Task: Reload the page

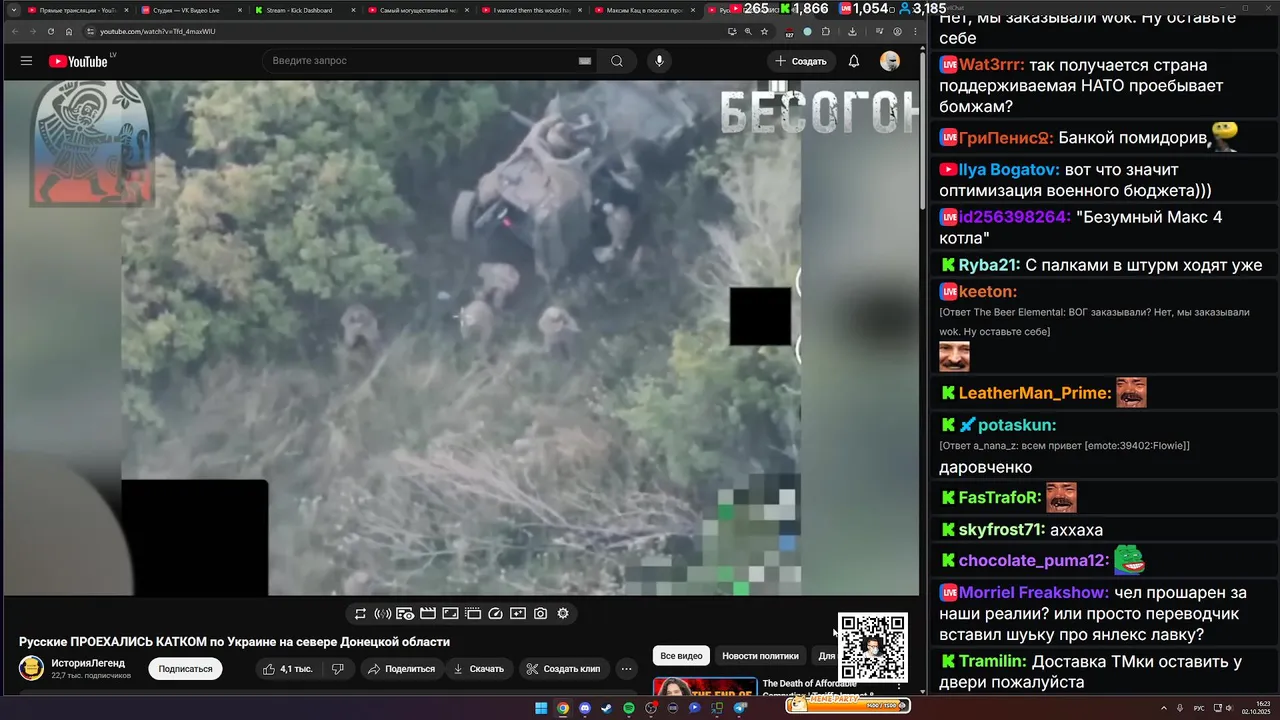Action: coord(51,31)
